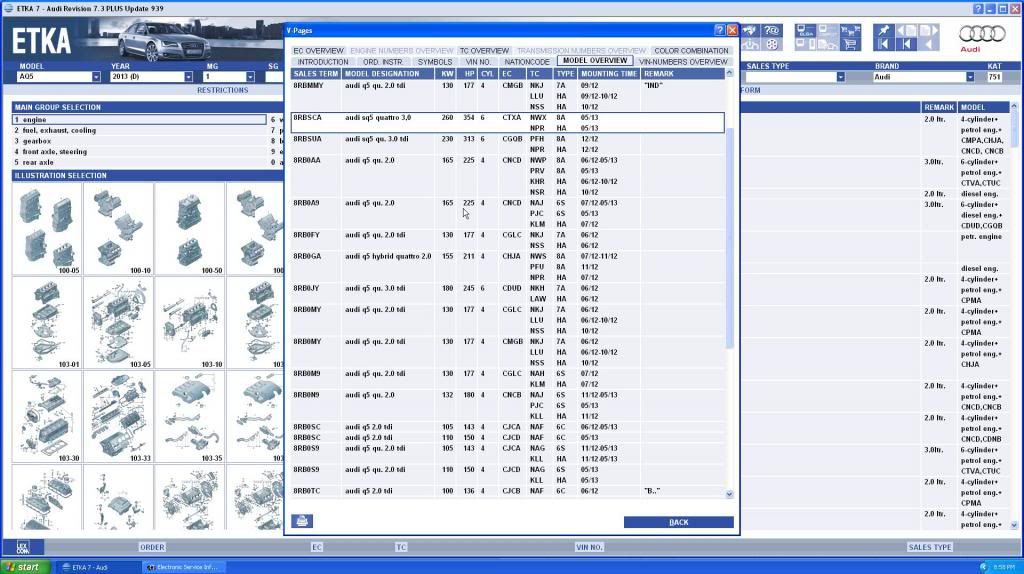Open illustration thumbnail 100-10
This screenshot has height=574, width=1024.
click(x=118, y=229)
